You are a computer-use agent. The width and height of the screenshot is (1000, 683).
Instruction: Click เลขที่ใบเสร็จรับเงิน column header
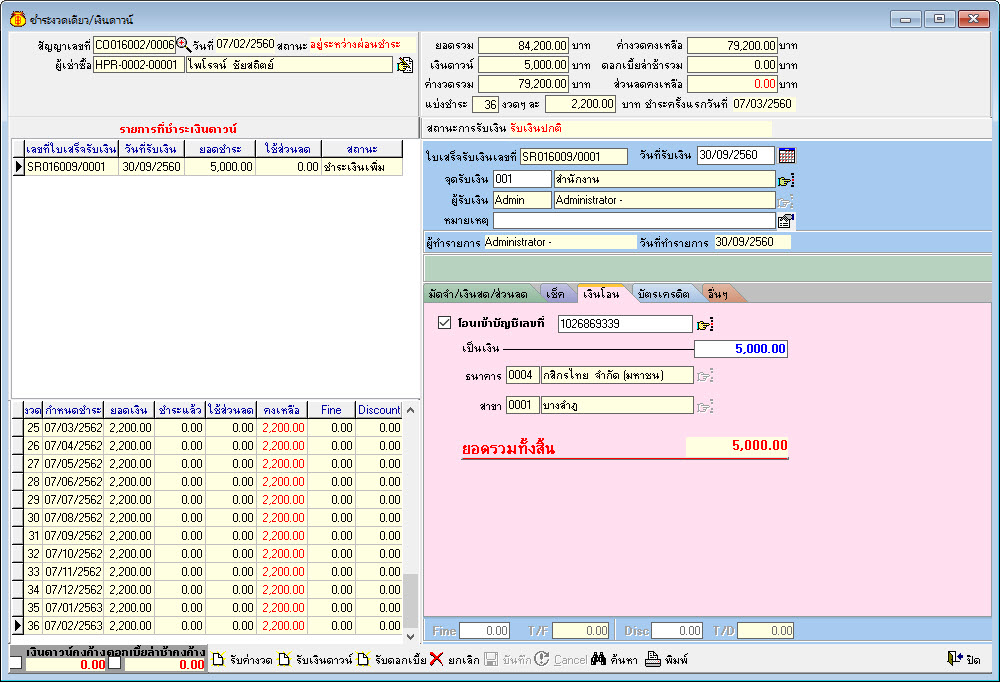[x=71, y=149]
